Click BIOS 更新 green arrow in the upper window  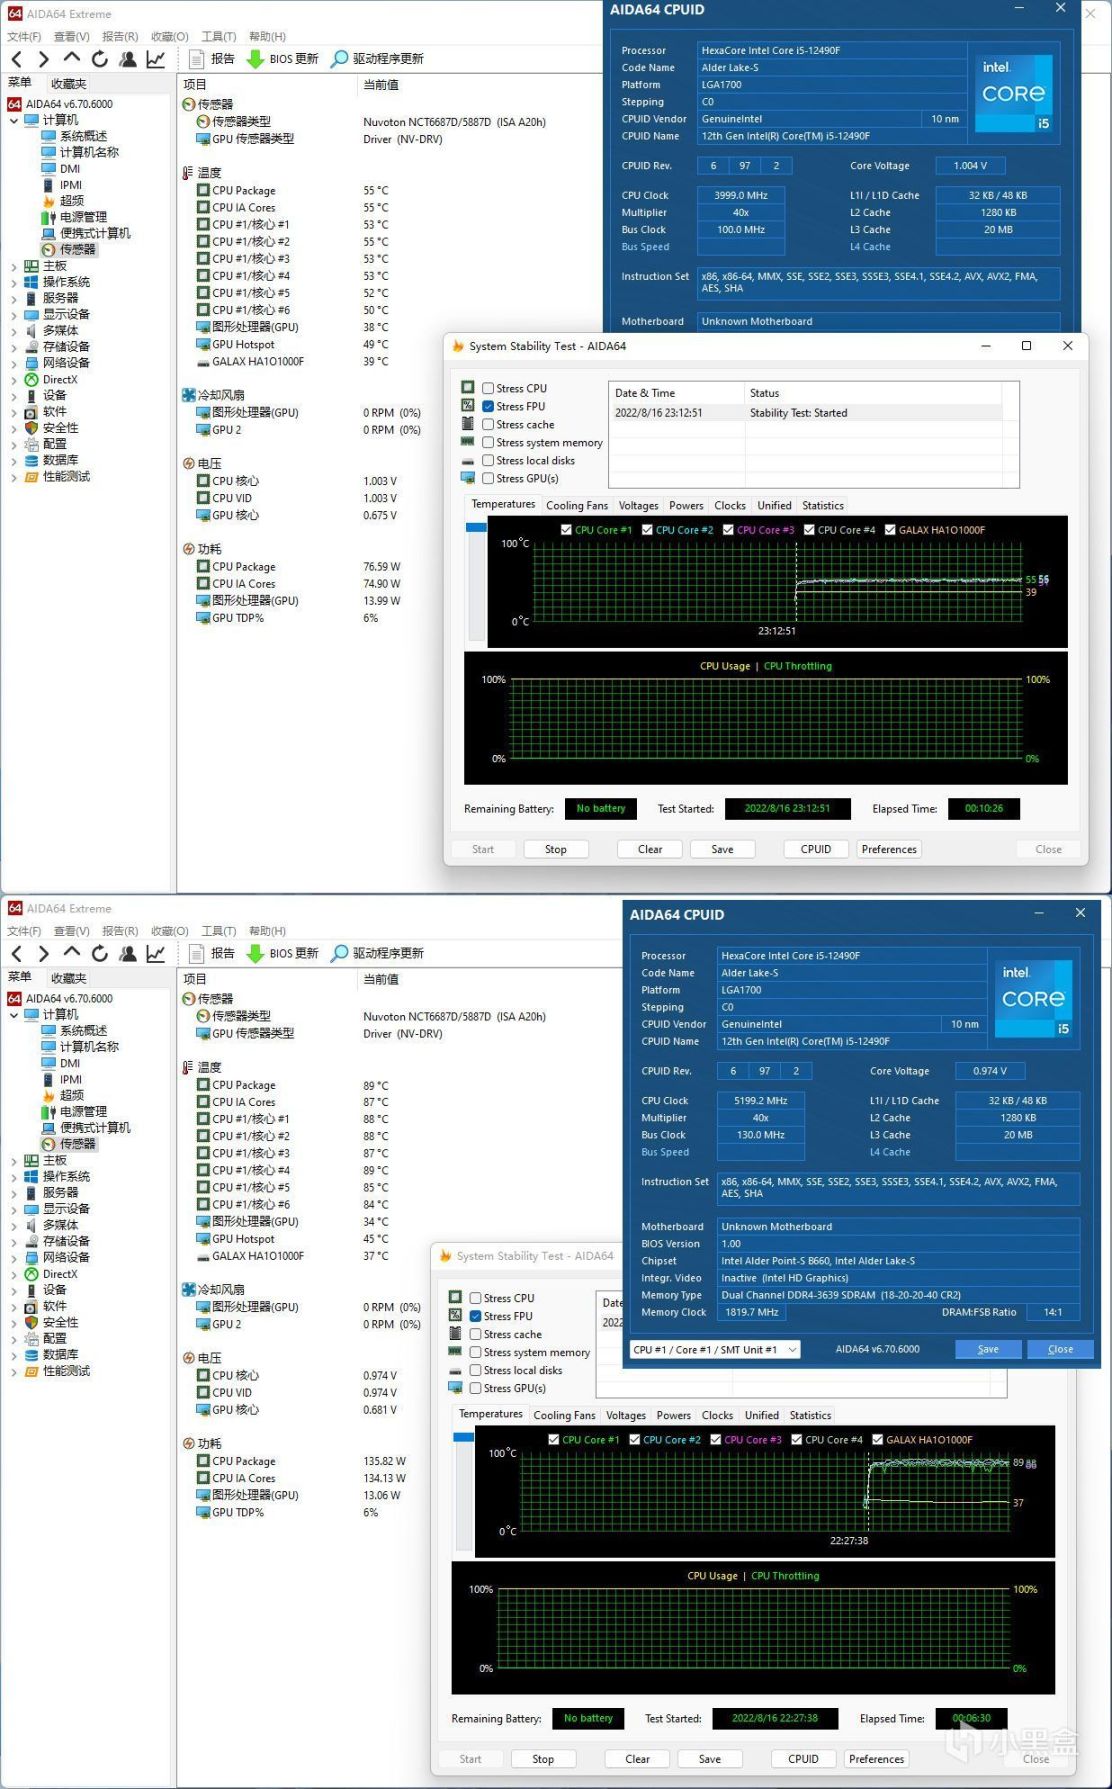(x=256, y=59)
